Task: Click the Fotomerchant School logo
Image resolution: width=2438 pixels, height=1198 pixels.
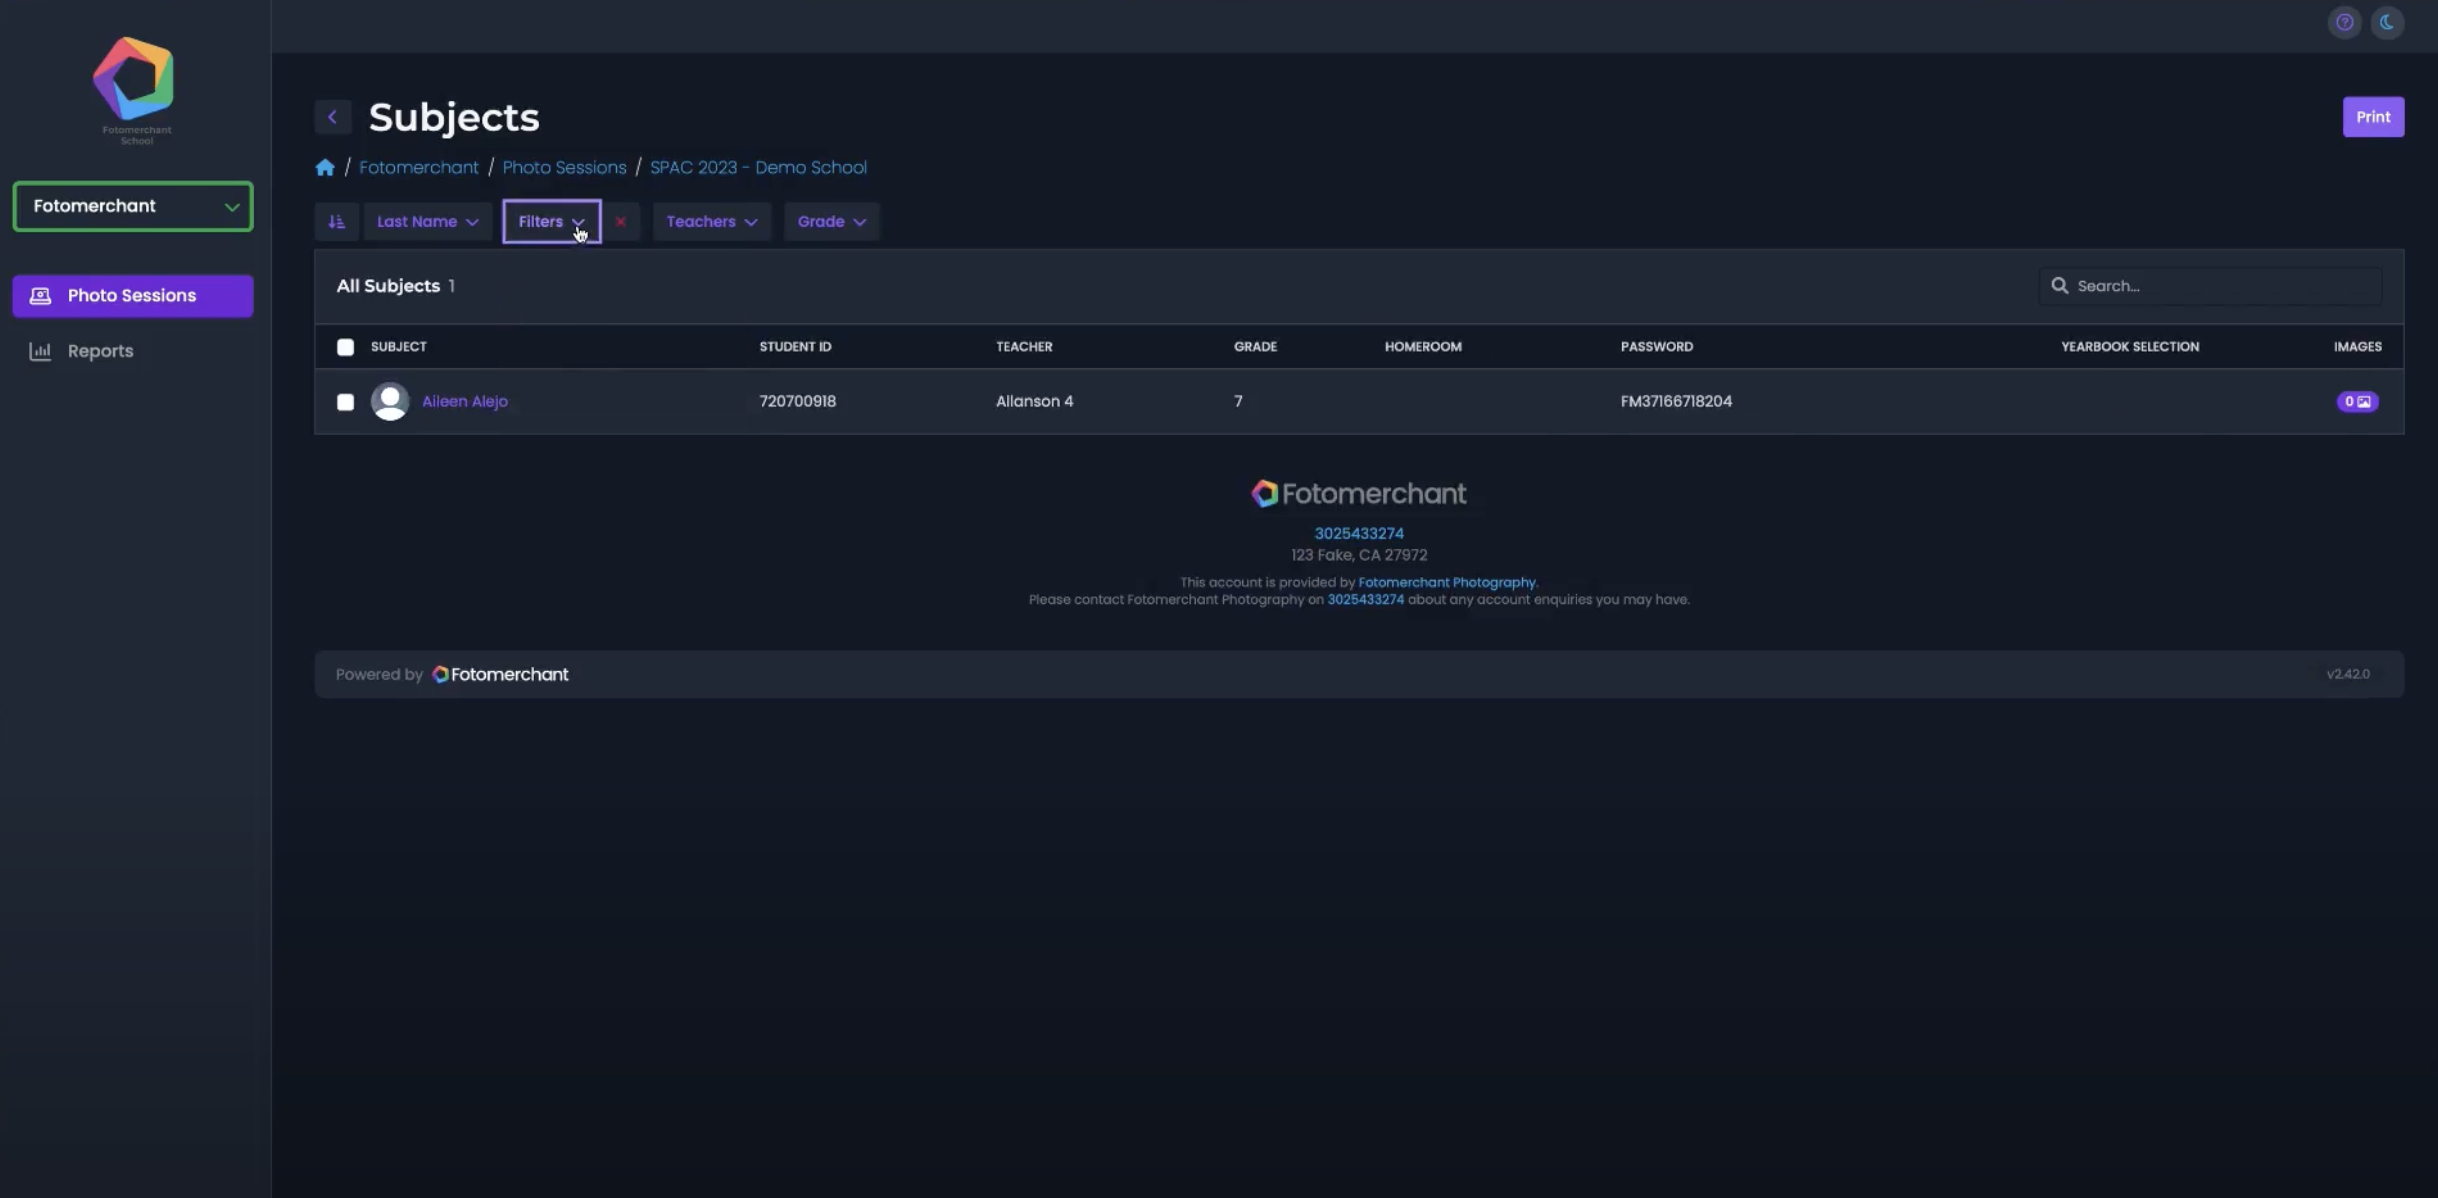Action: pyautogui.click(x=134, y=90)
